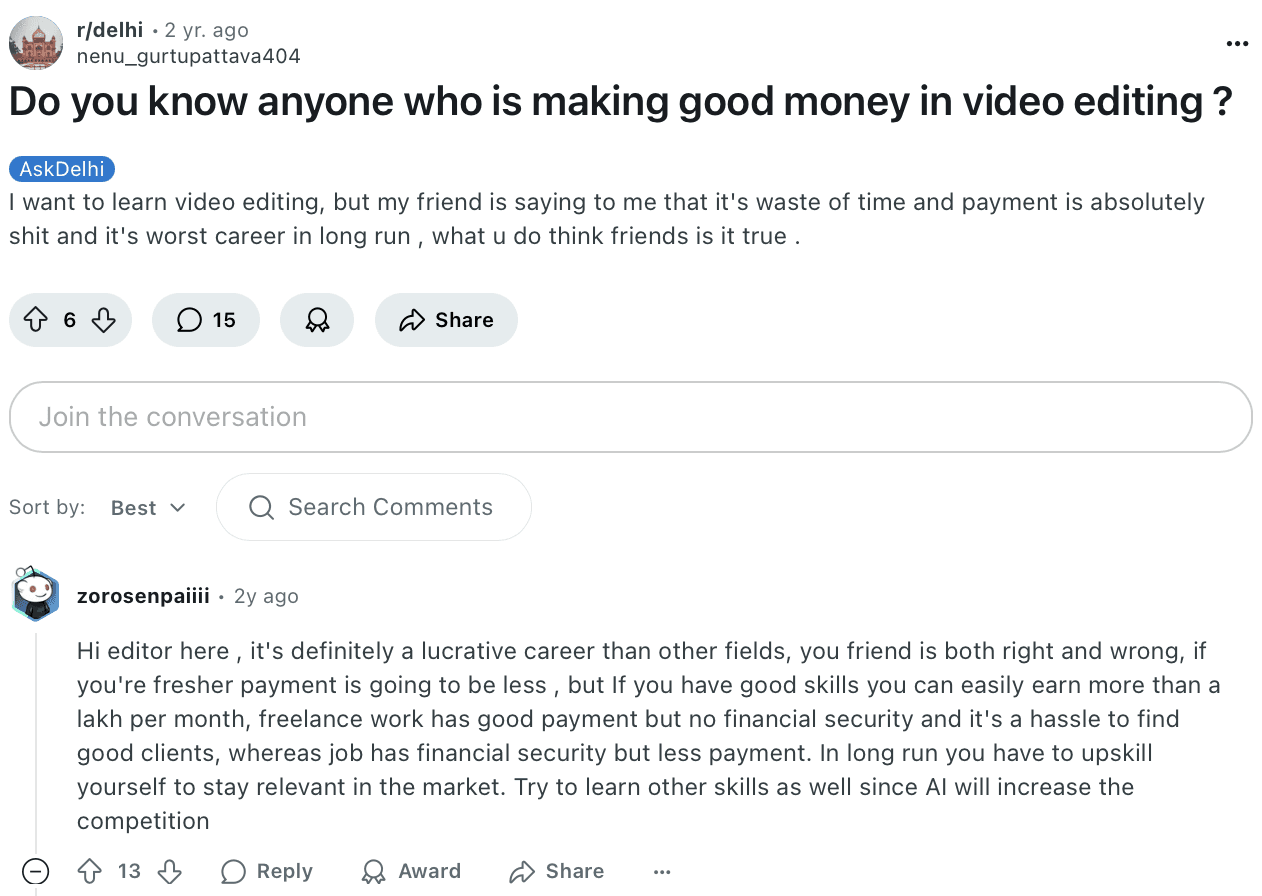Open the r/delhi subreddit link
Screen dimensions: 1262x896
110,31
